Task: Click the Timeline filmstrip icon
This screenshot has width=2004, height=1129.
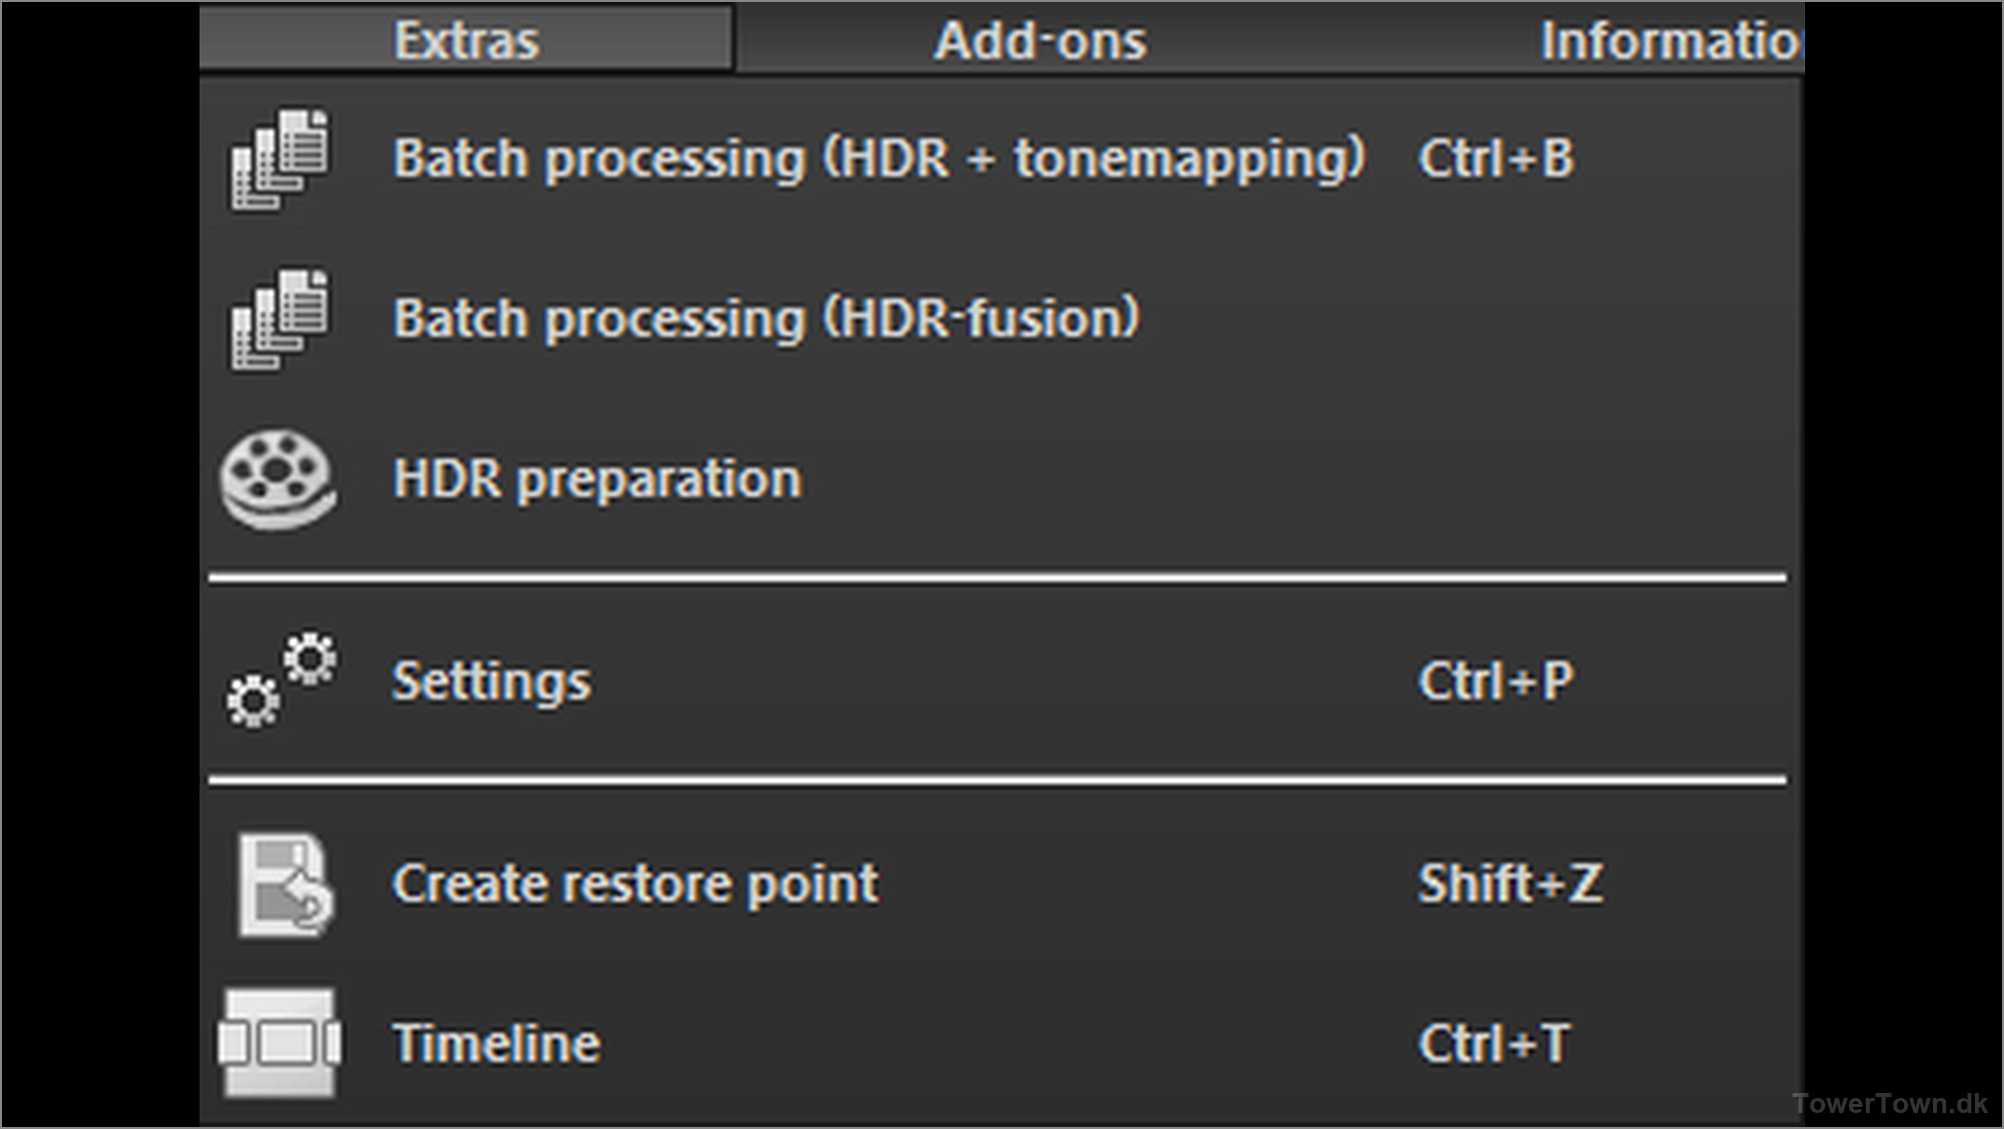Action: click(x=279, y=1043)
